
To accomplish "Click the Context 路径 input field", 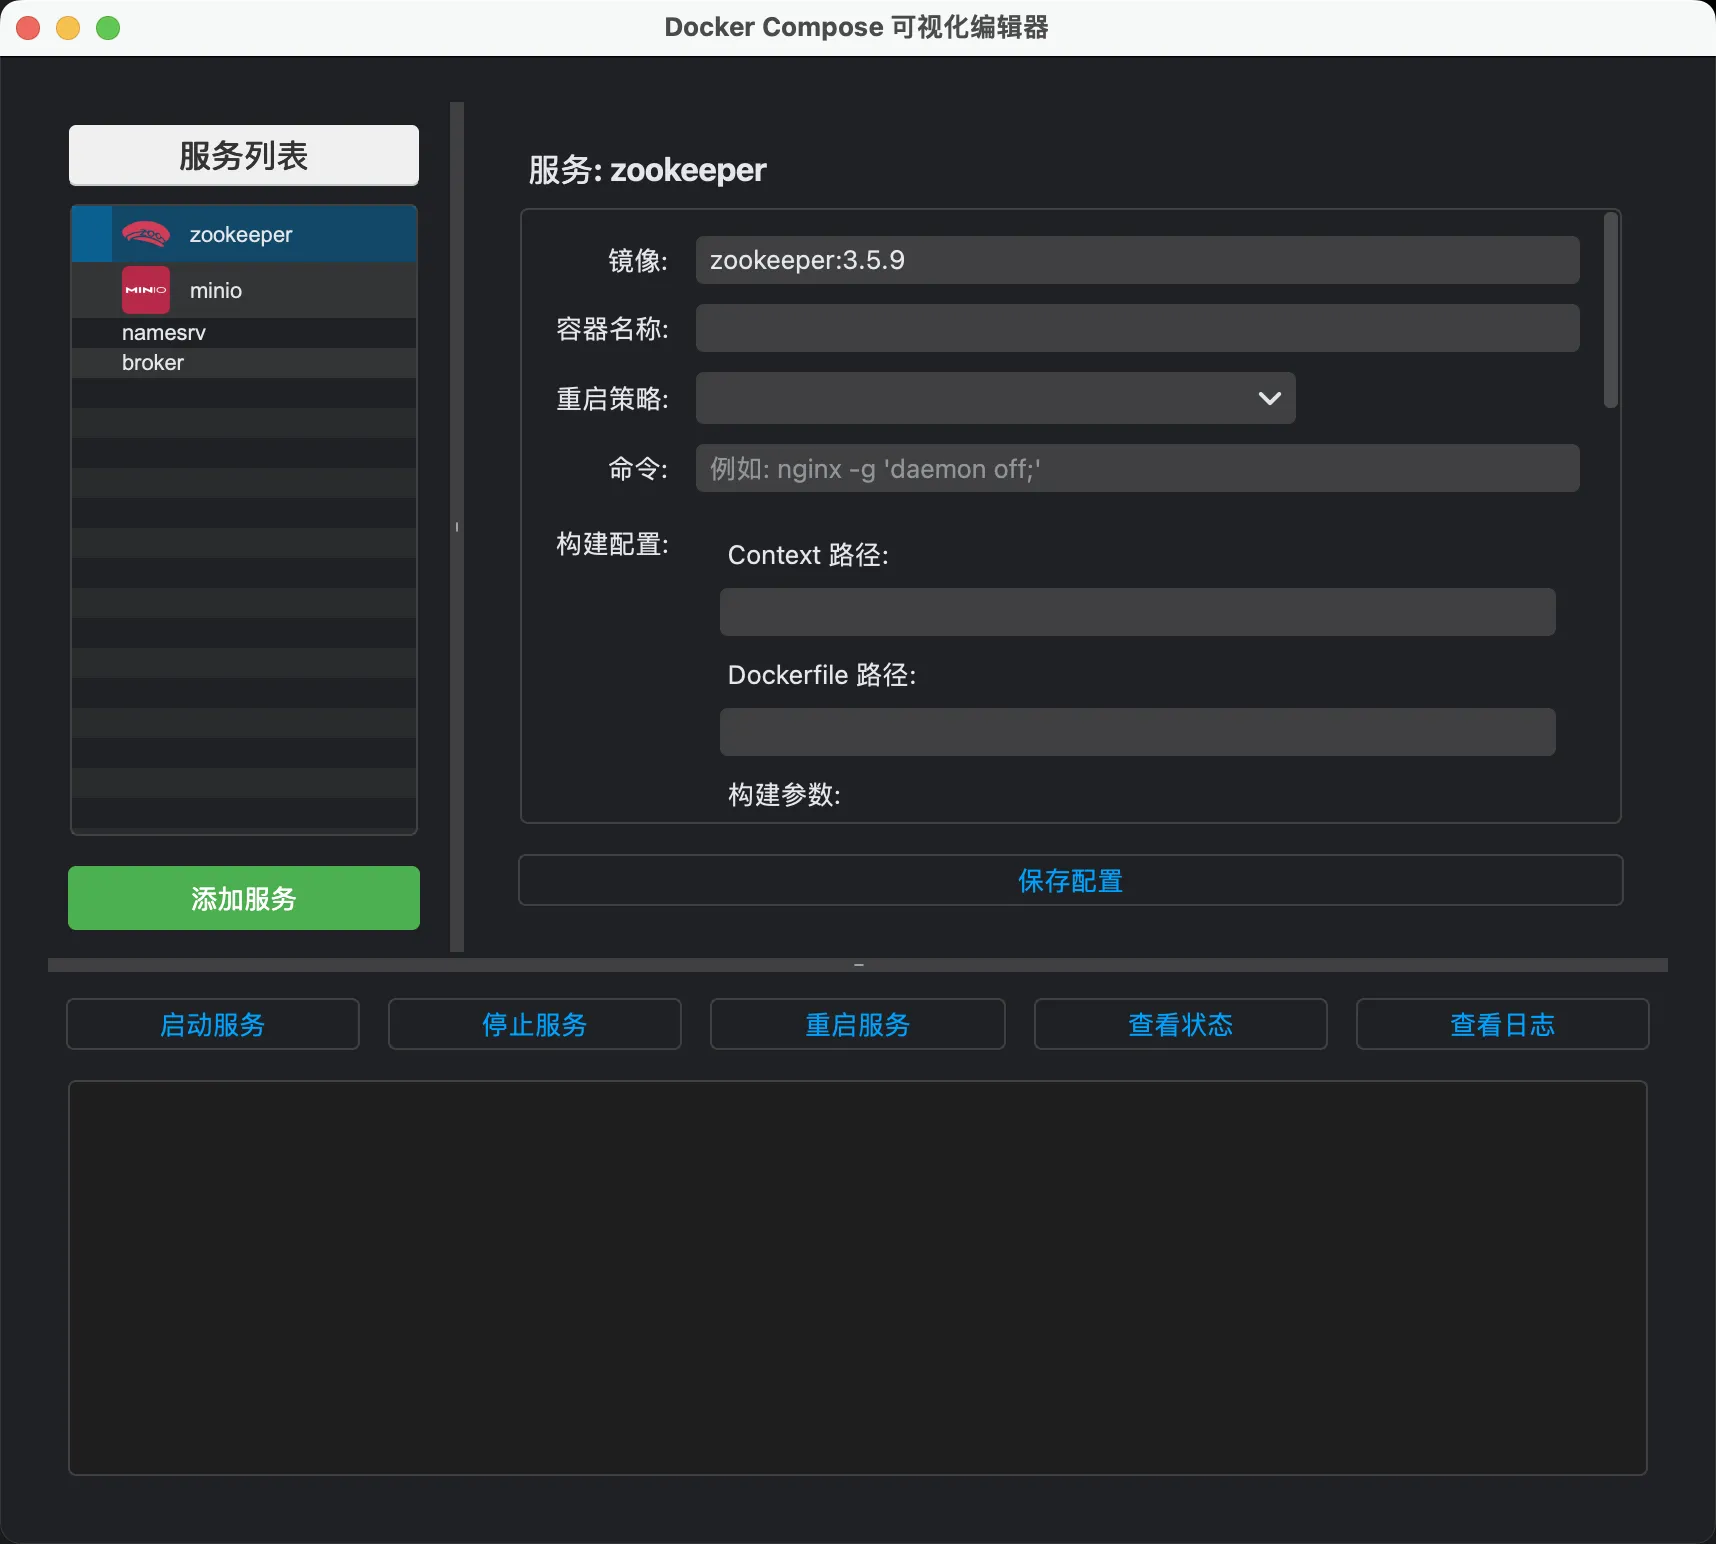I will coord(1138,612).
